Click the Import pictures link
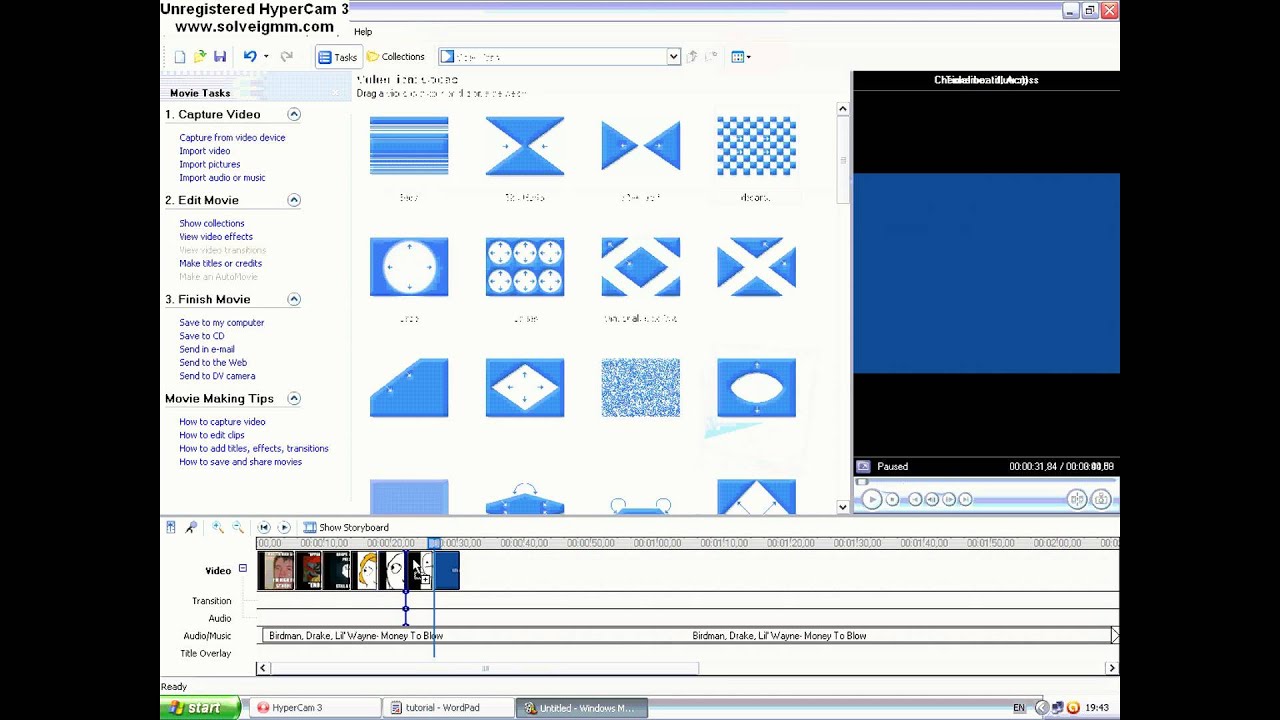The height and width of the screenshot is (720, 1280). point(209,164)
